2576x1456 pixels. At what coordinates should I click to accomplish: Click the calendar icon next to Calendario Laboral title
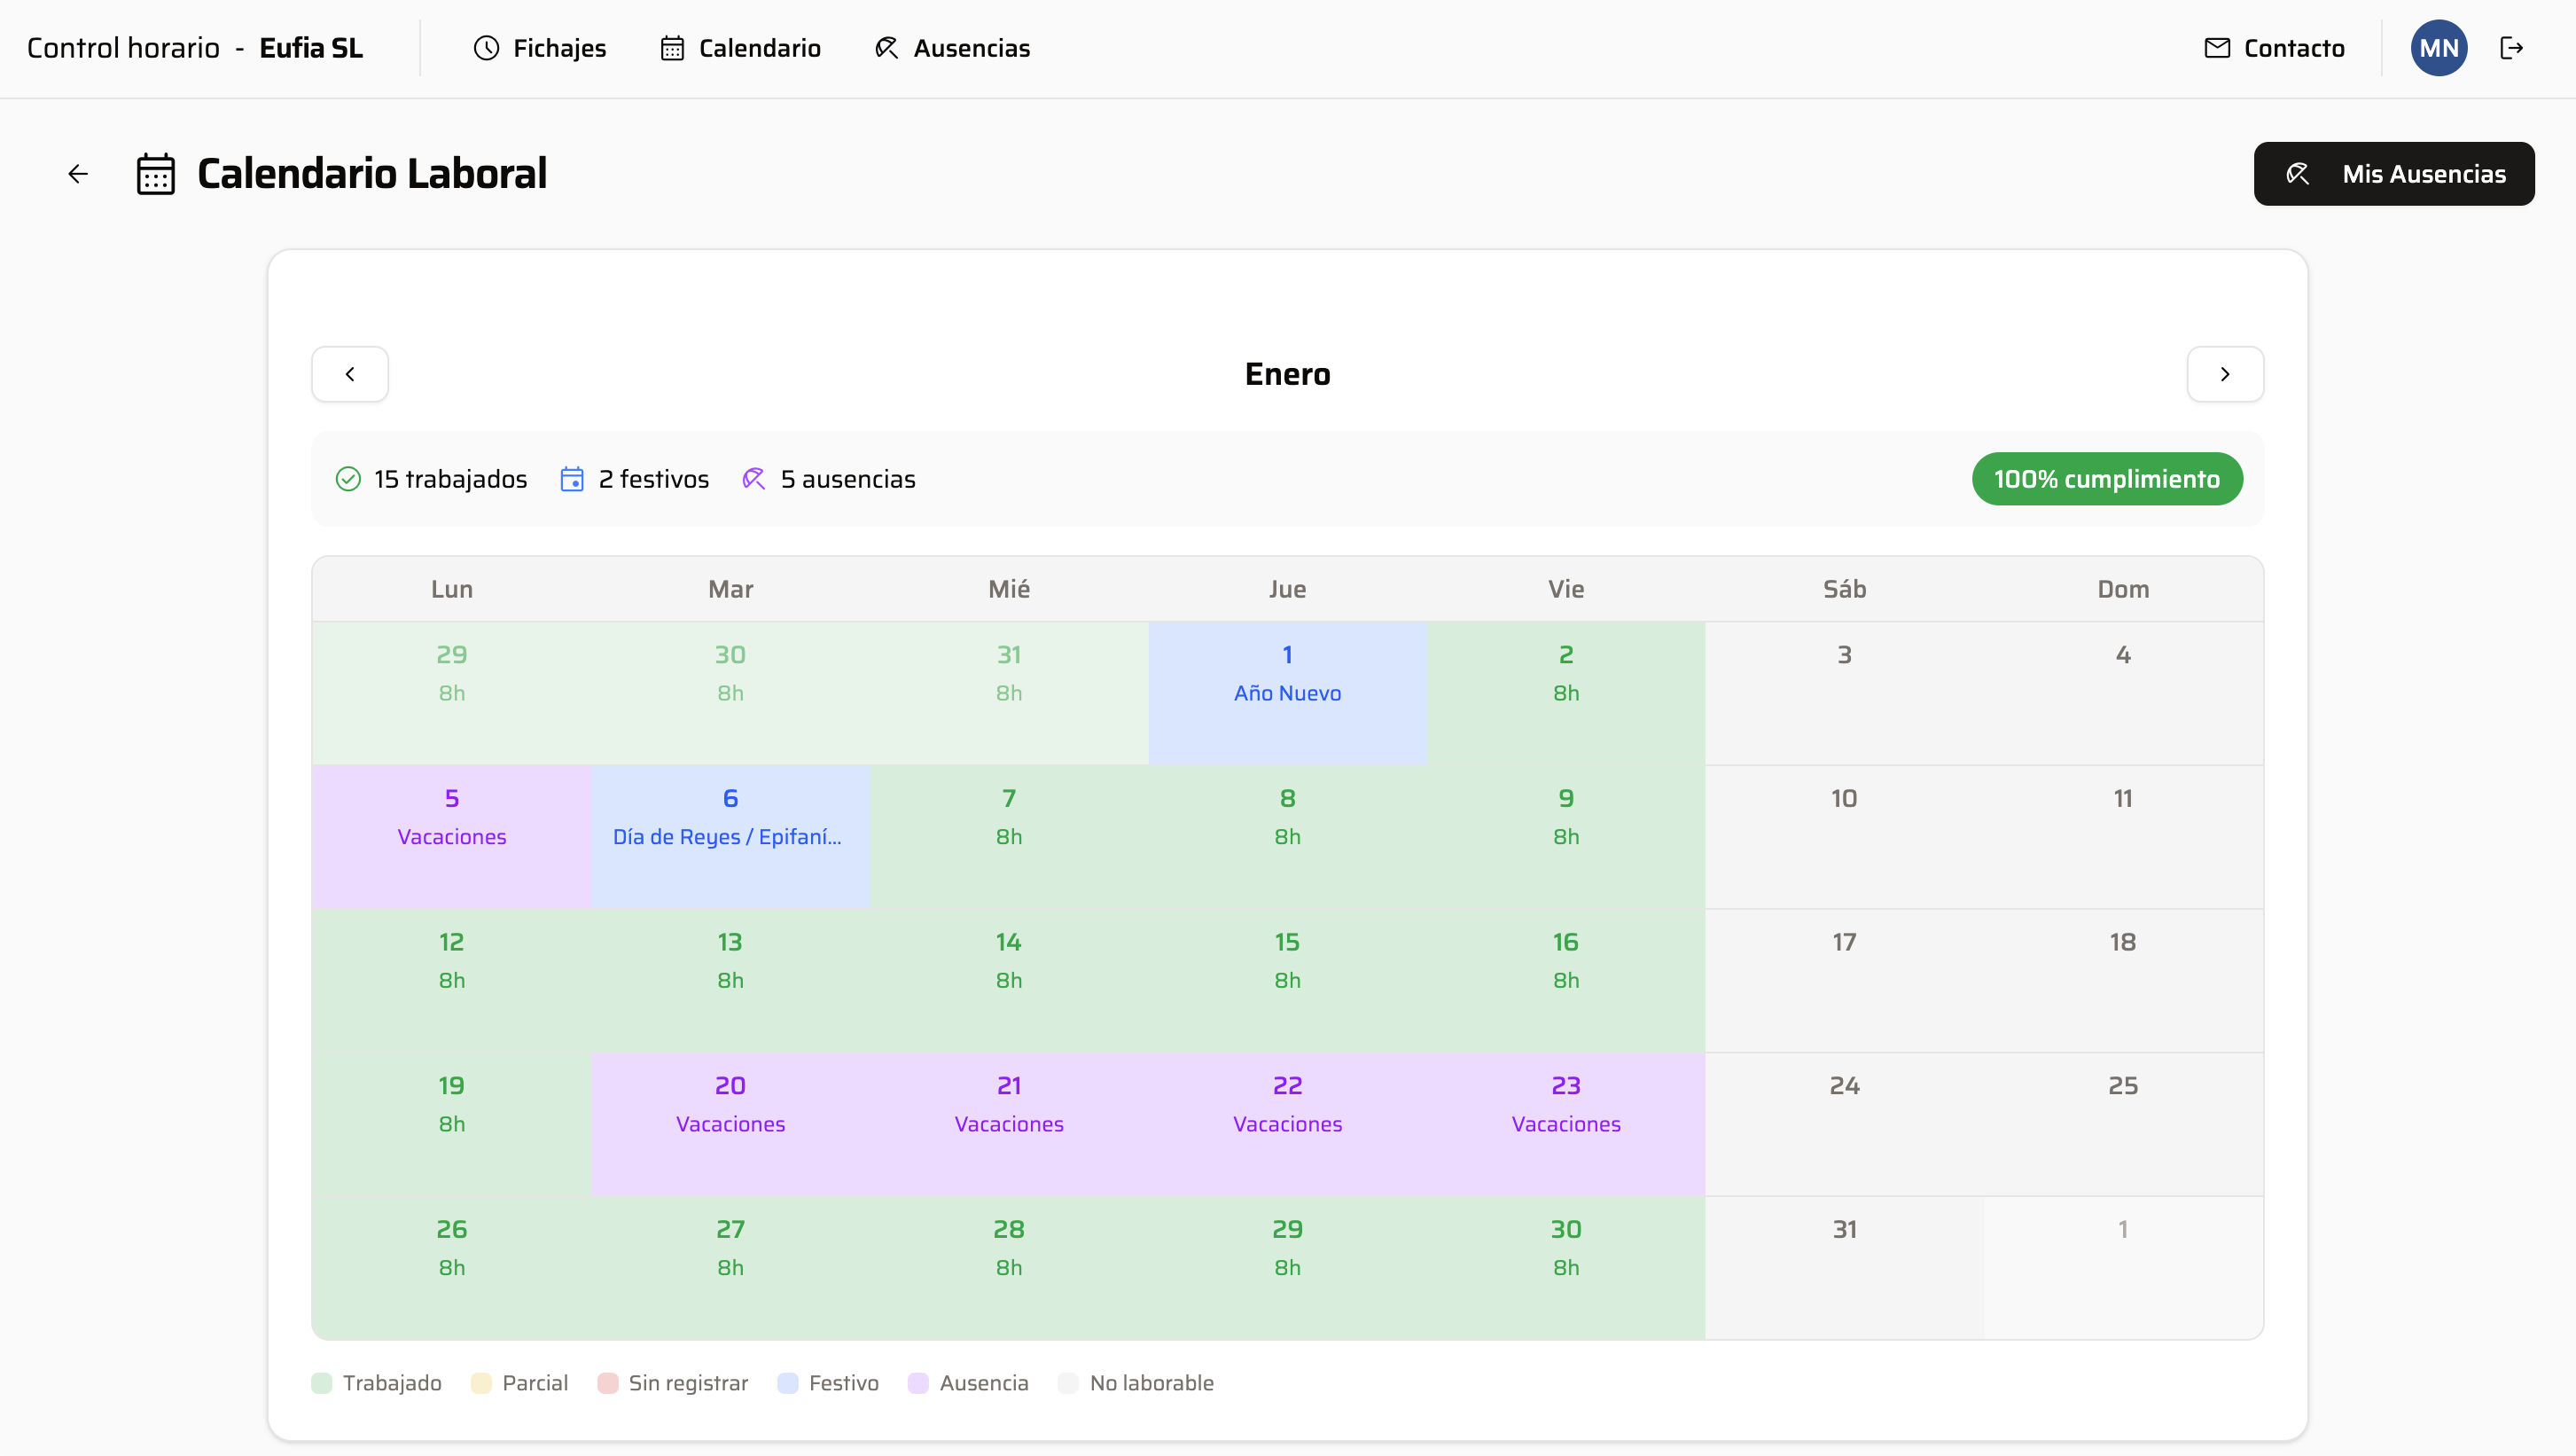pos(156,174)
